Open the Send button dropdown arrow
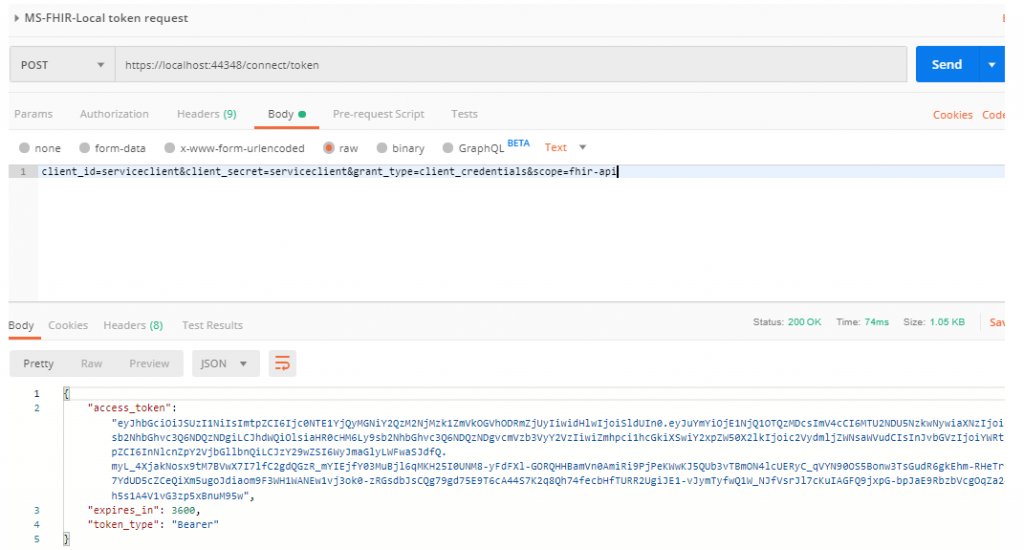Screen dimensions: 1024x550 991,65
